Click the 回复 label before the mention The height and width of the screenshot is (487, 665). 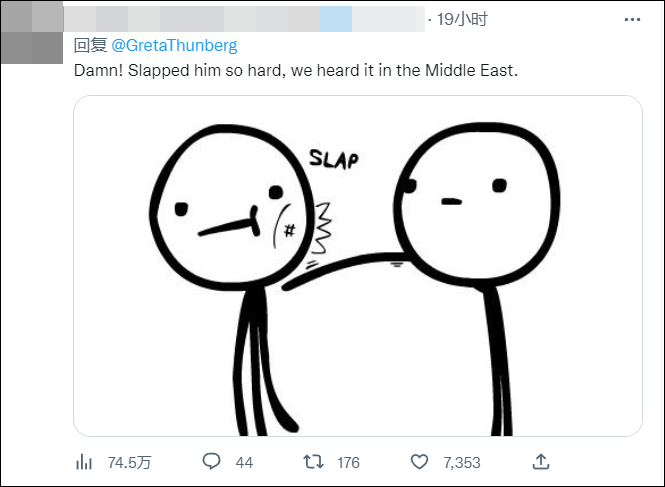[91, 45]
